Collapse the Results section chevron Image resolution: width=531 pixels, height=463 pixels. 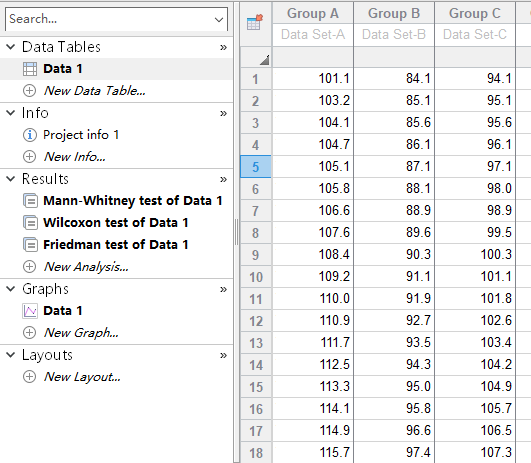tap(11, 179)
